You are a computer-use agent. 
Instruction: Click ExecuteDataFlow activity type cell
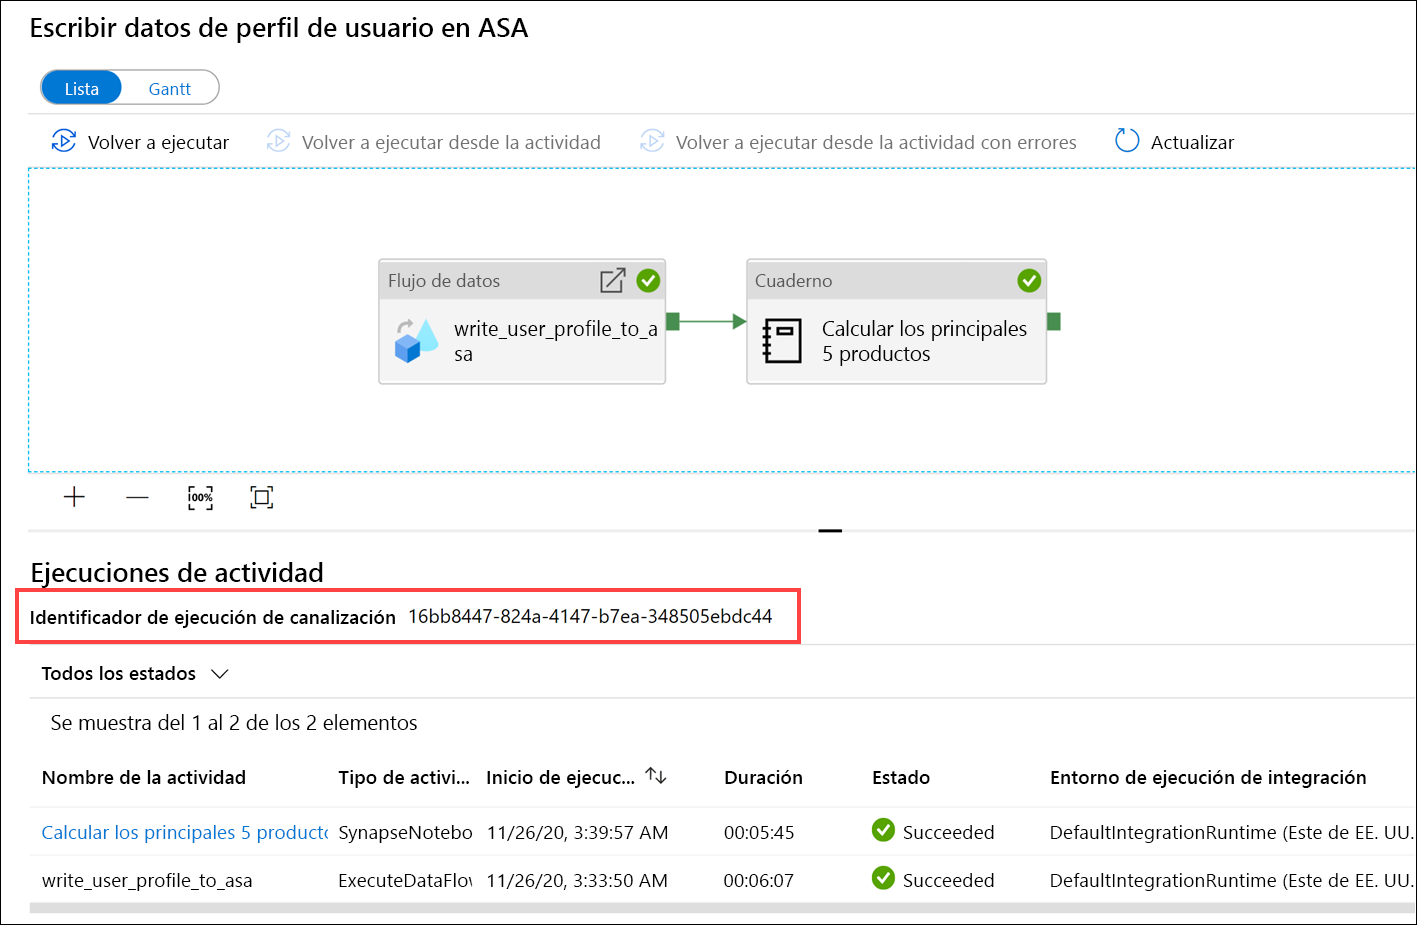point(405,880)
